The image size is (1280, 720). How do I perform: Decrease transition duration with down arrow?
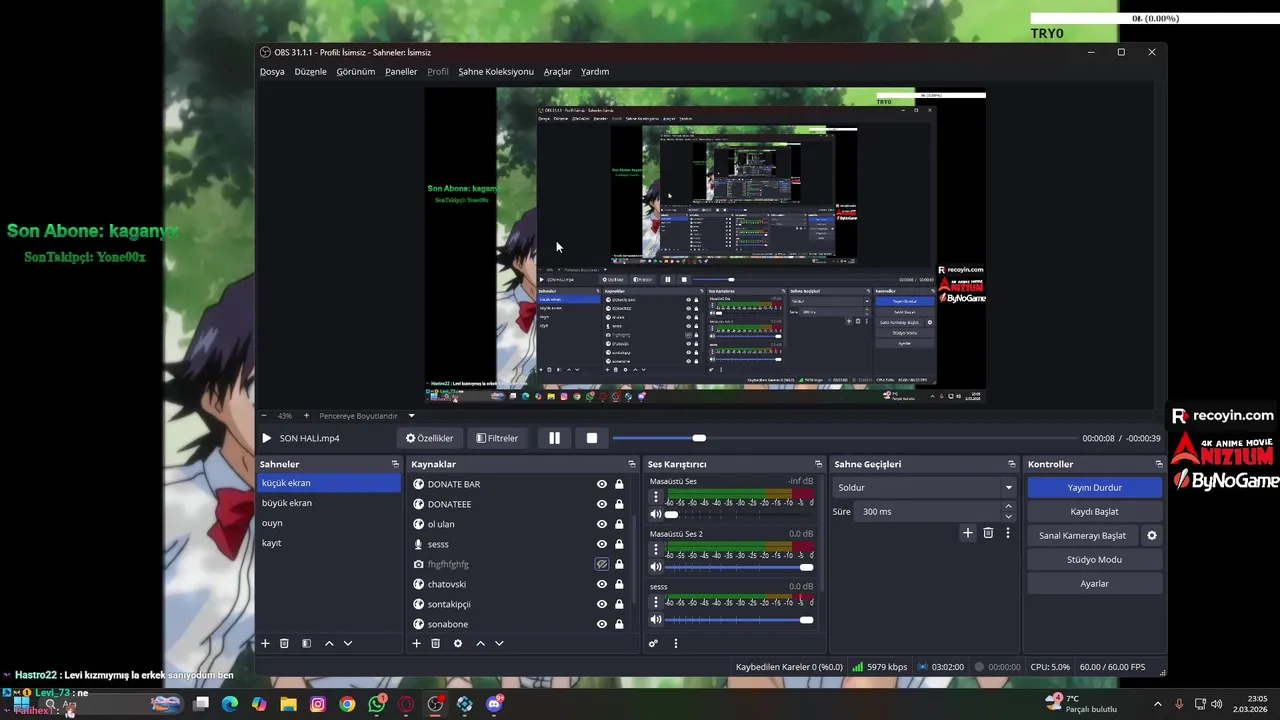1008,517
